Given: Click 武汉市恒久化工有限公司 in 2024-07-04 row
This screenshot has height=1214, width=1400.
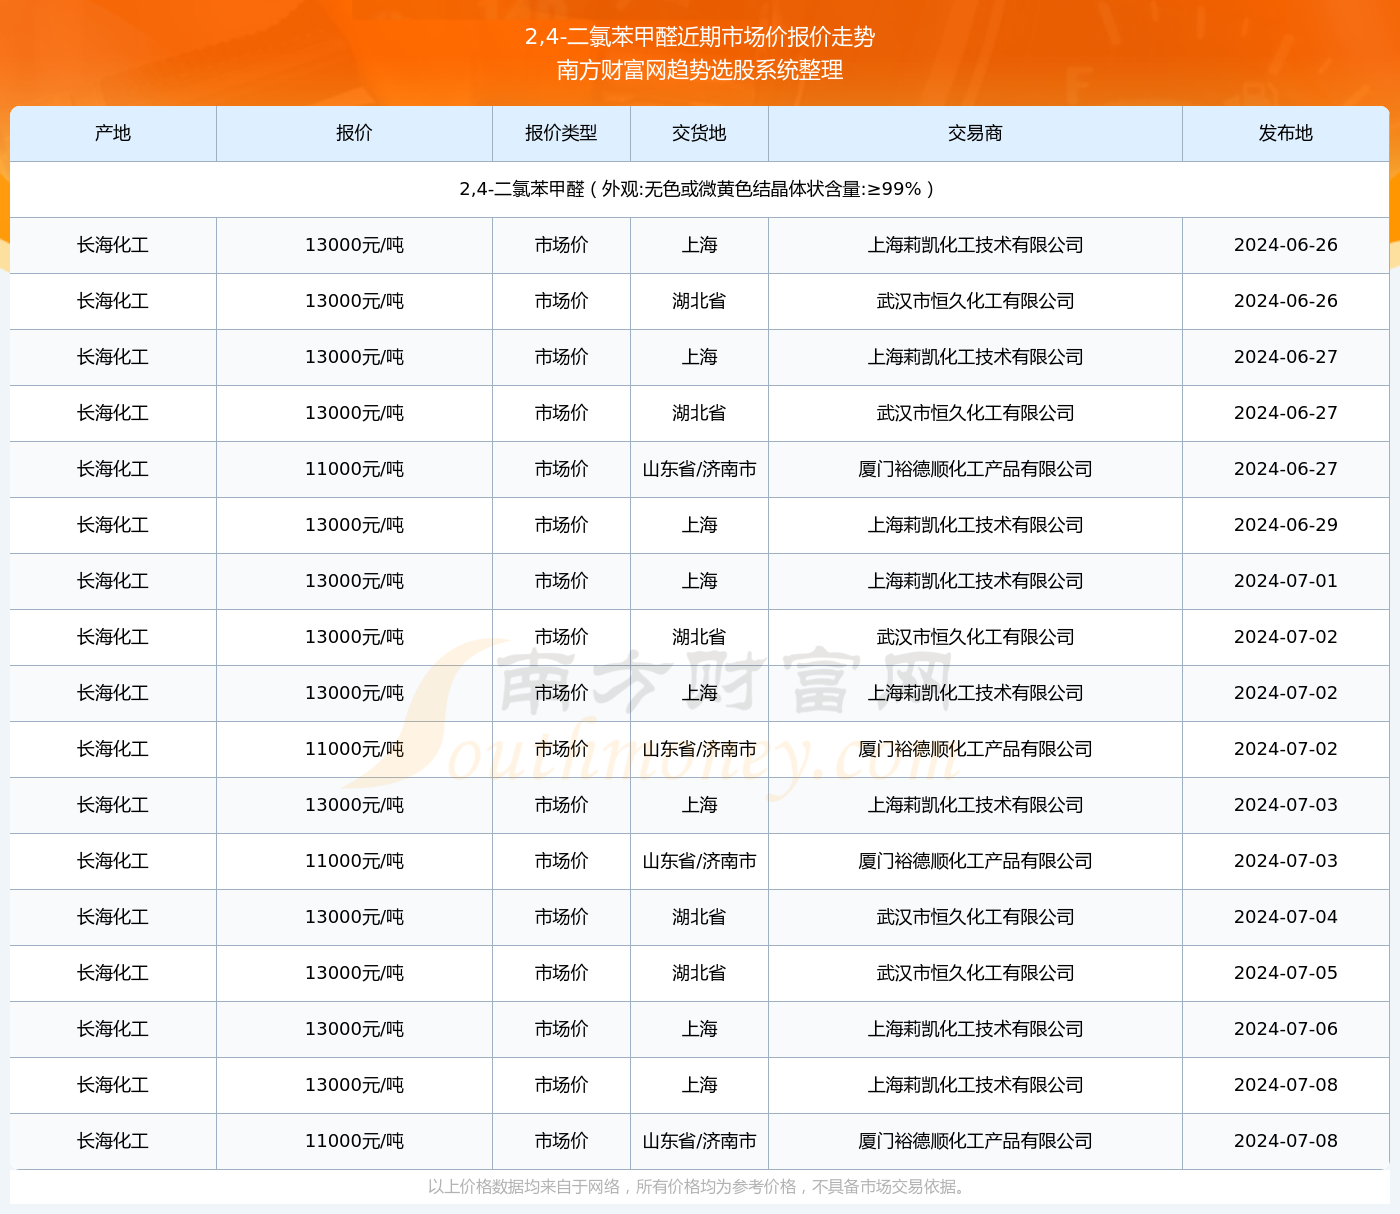Looking at the screenshot, I should (x=975, y=917).
